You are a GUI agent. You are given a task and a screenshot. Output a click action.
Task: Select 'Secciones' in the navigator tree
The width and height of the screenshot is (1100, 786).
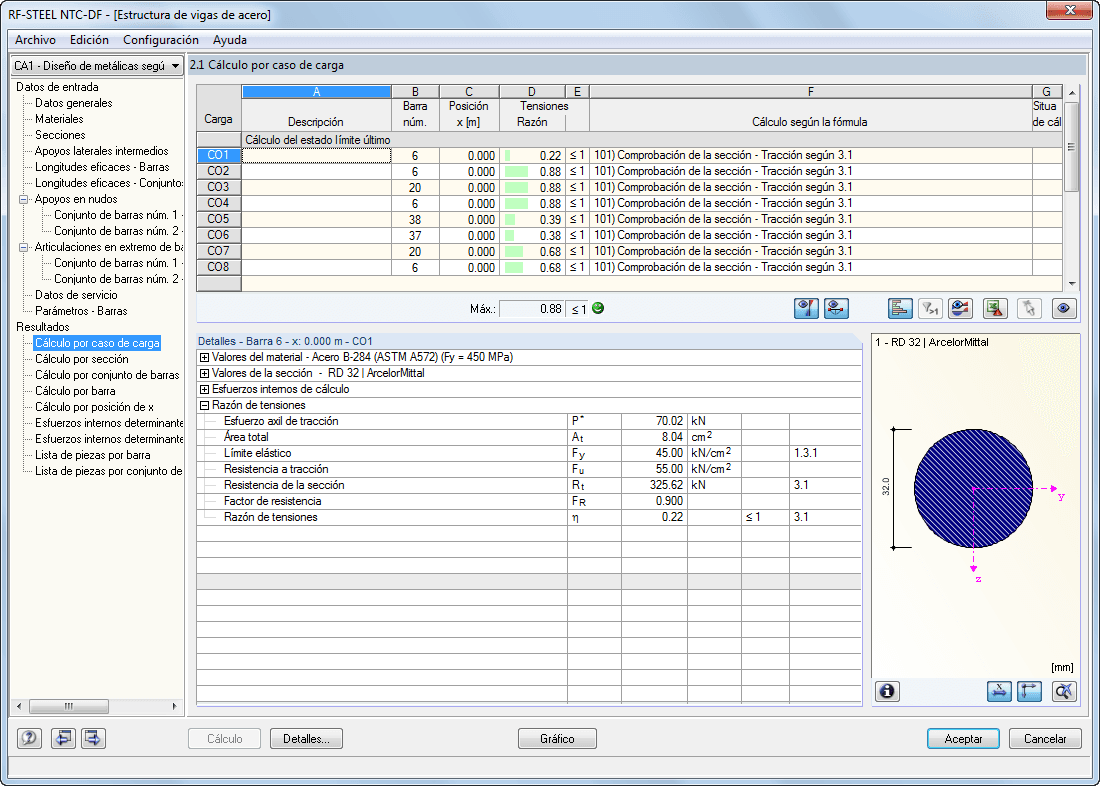(x=60, y=135)
